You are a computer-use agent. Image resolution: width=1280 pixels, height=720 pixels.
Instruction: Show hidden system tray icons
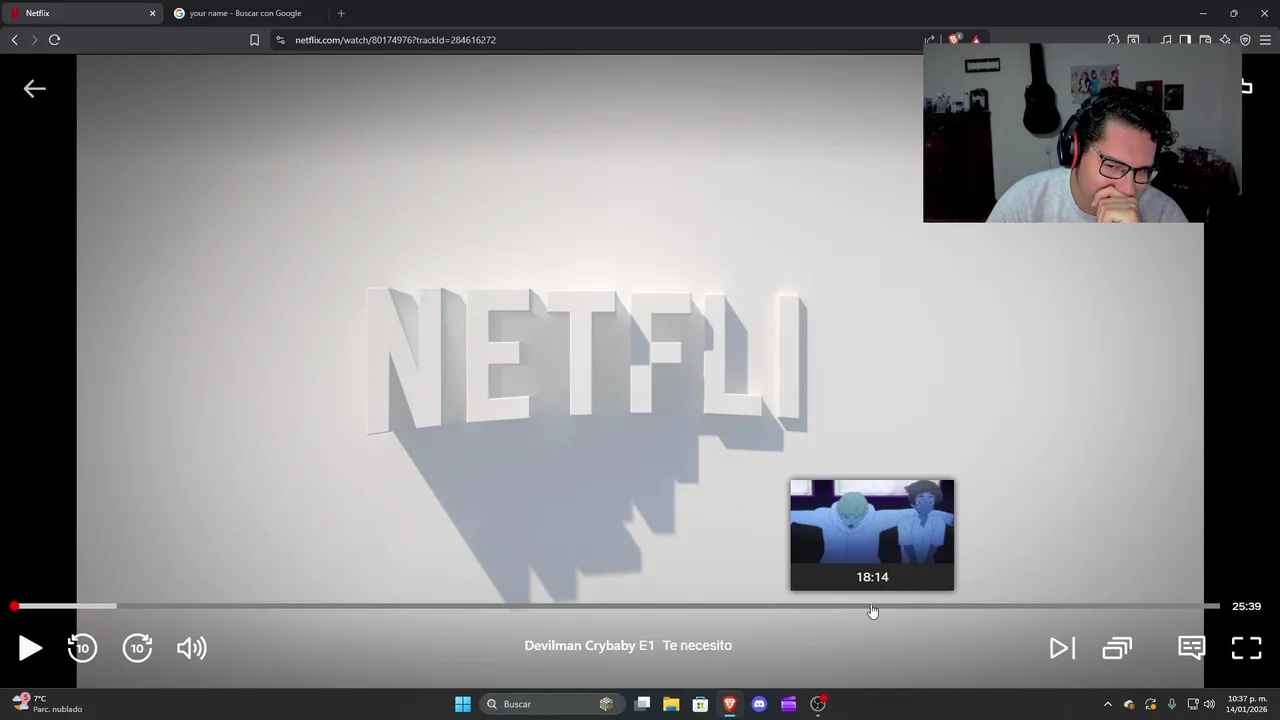tap(1107, 704)
